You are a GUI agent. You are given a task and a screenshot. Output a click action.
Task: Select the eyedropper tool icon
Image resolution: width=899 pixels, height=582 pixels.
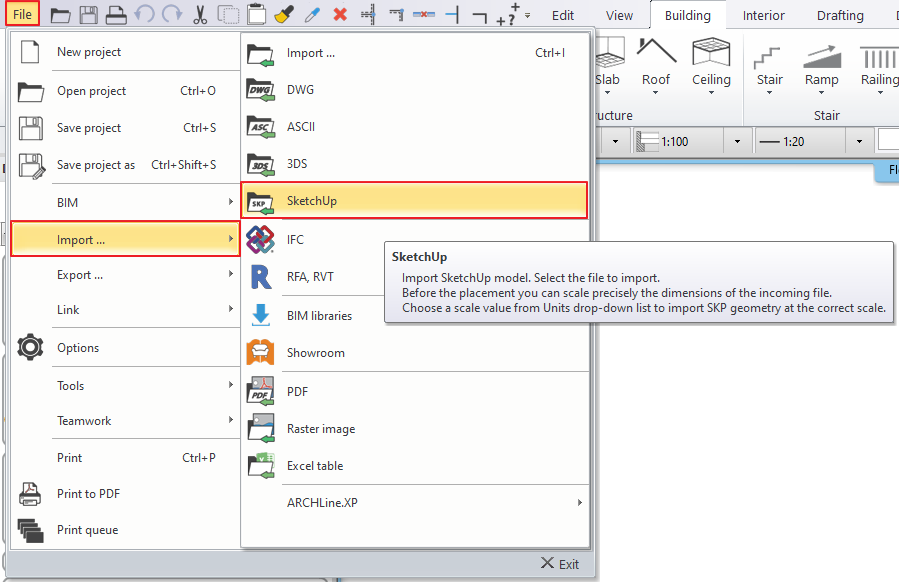(312, 15)
